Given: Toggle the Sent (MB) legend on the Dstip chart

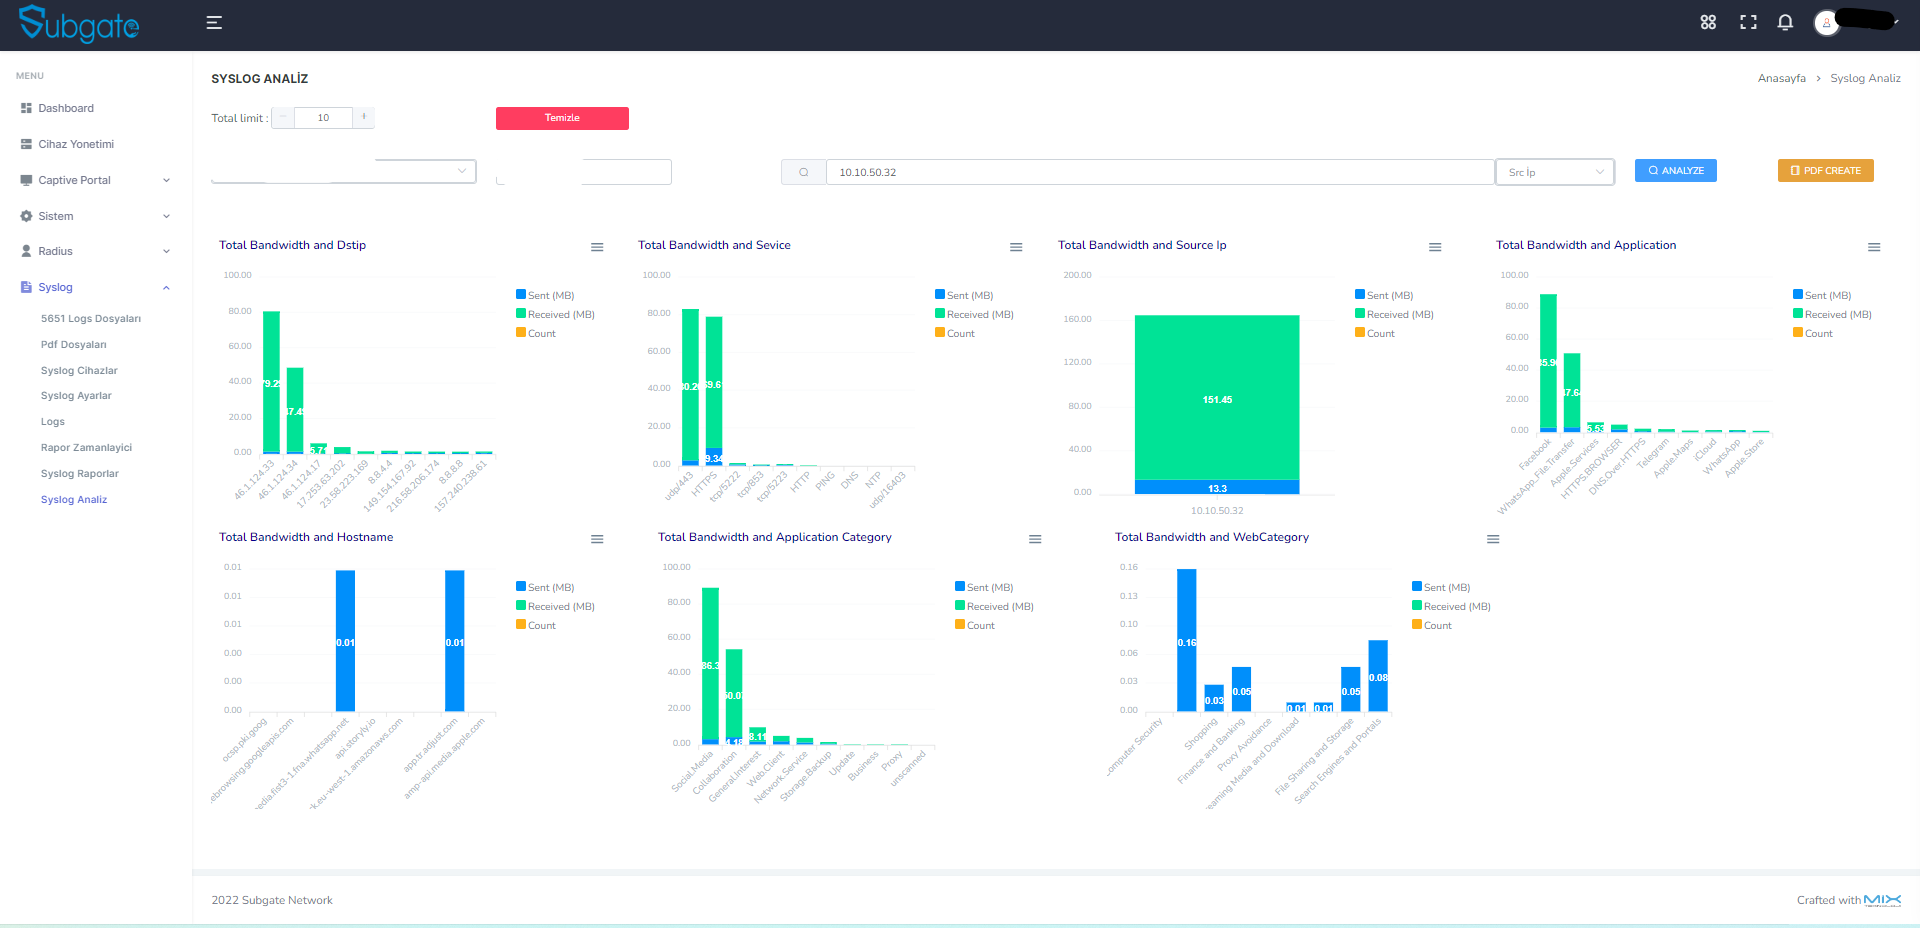Looking at the screenshot, I should point(545,295).
